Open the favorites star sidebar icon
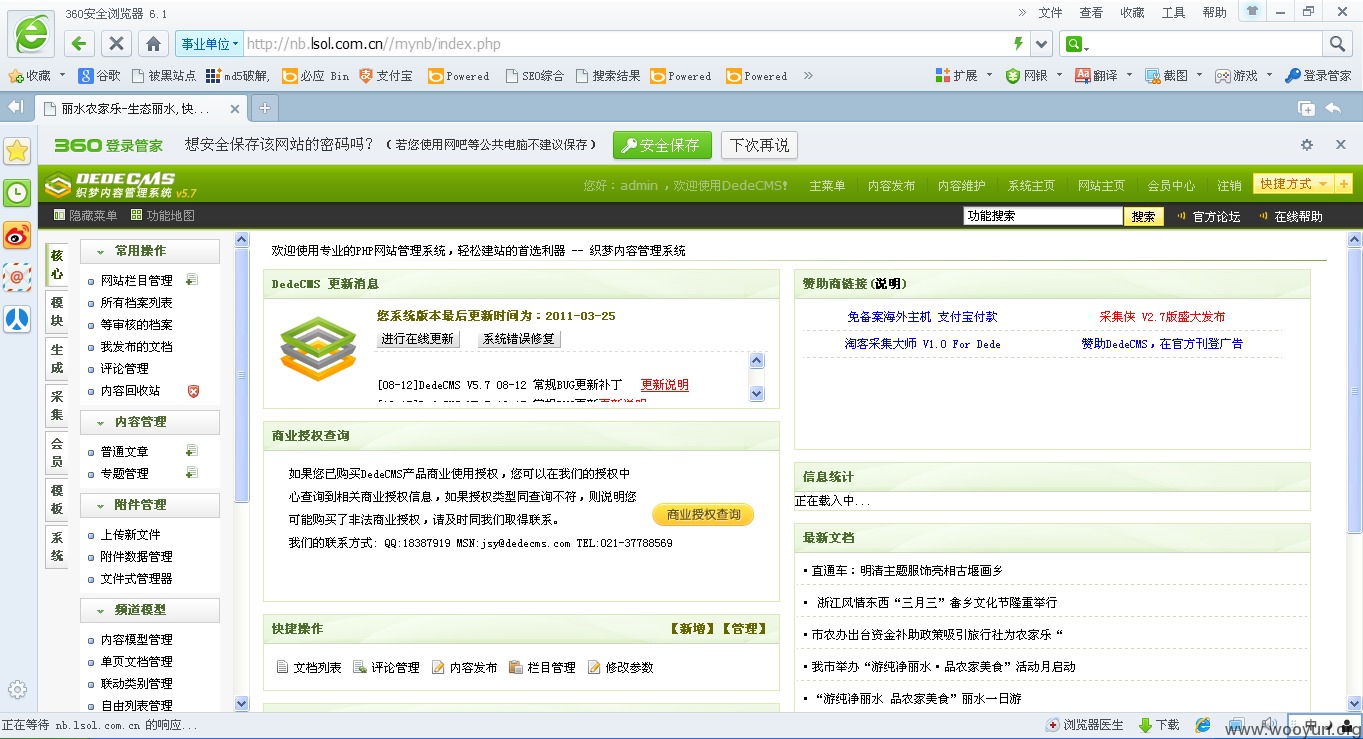Image resolution: width=1363 pixels, height=739 pixels. (x=17, y=151)
